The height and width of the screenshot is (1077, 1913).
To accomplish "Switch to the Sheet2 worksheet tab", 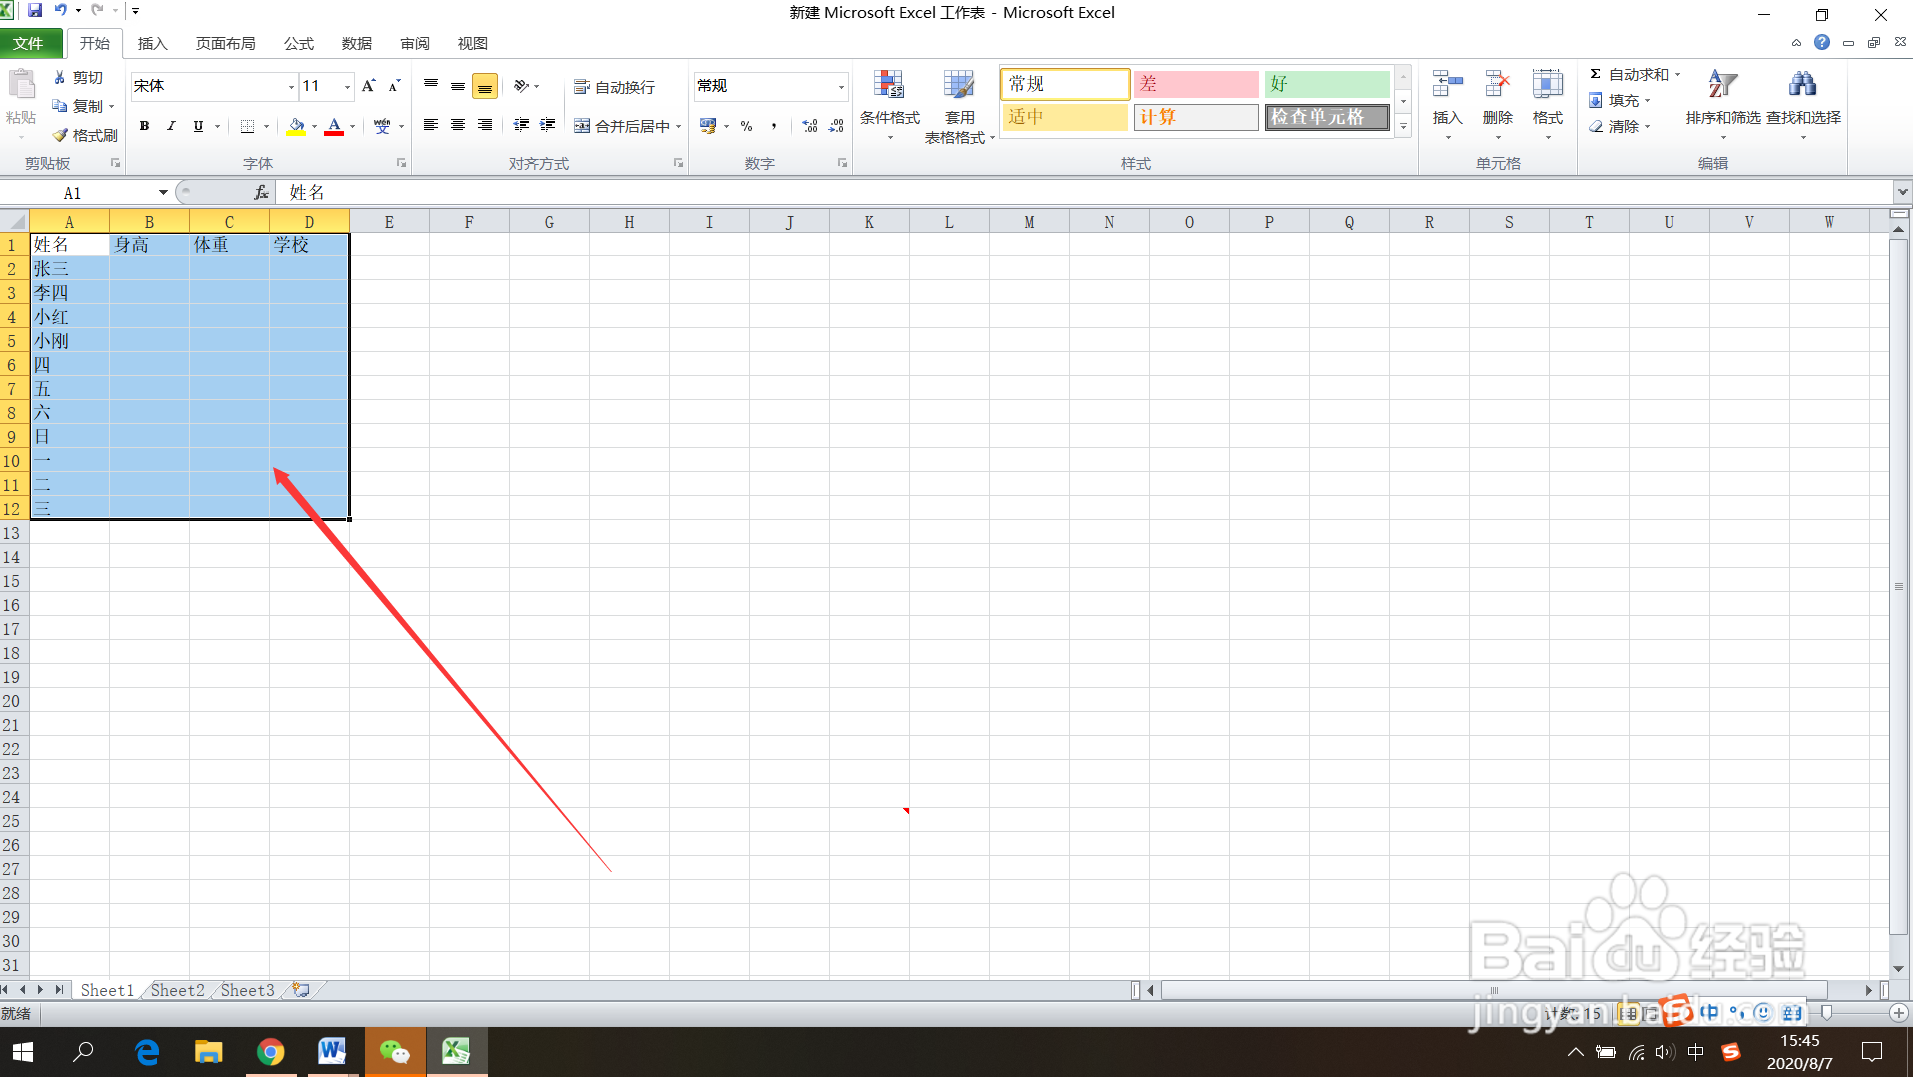I will (x=177, y=990).
